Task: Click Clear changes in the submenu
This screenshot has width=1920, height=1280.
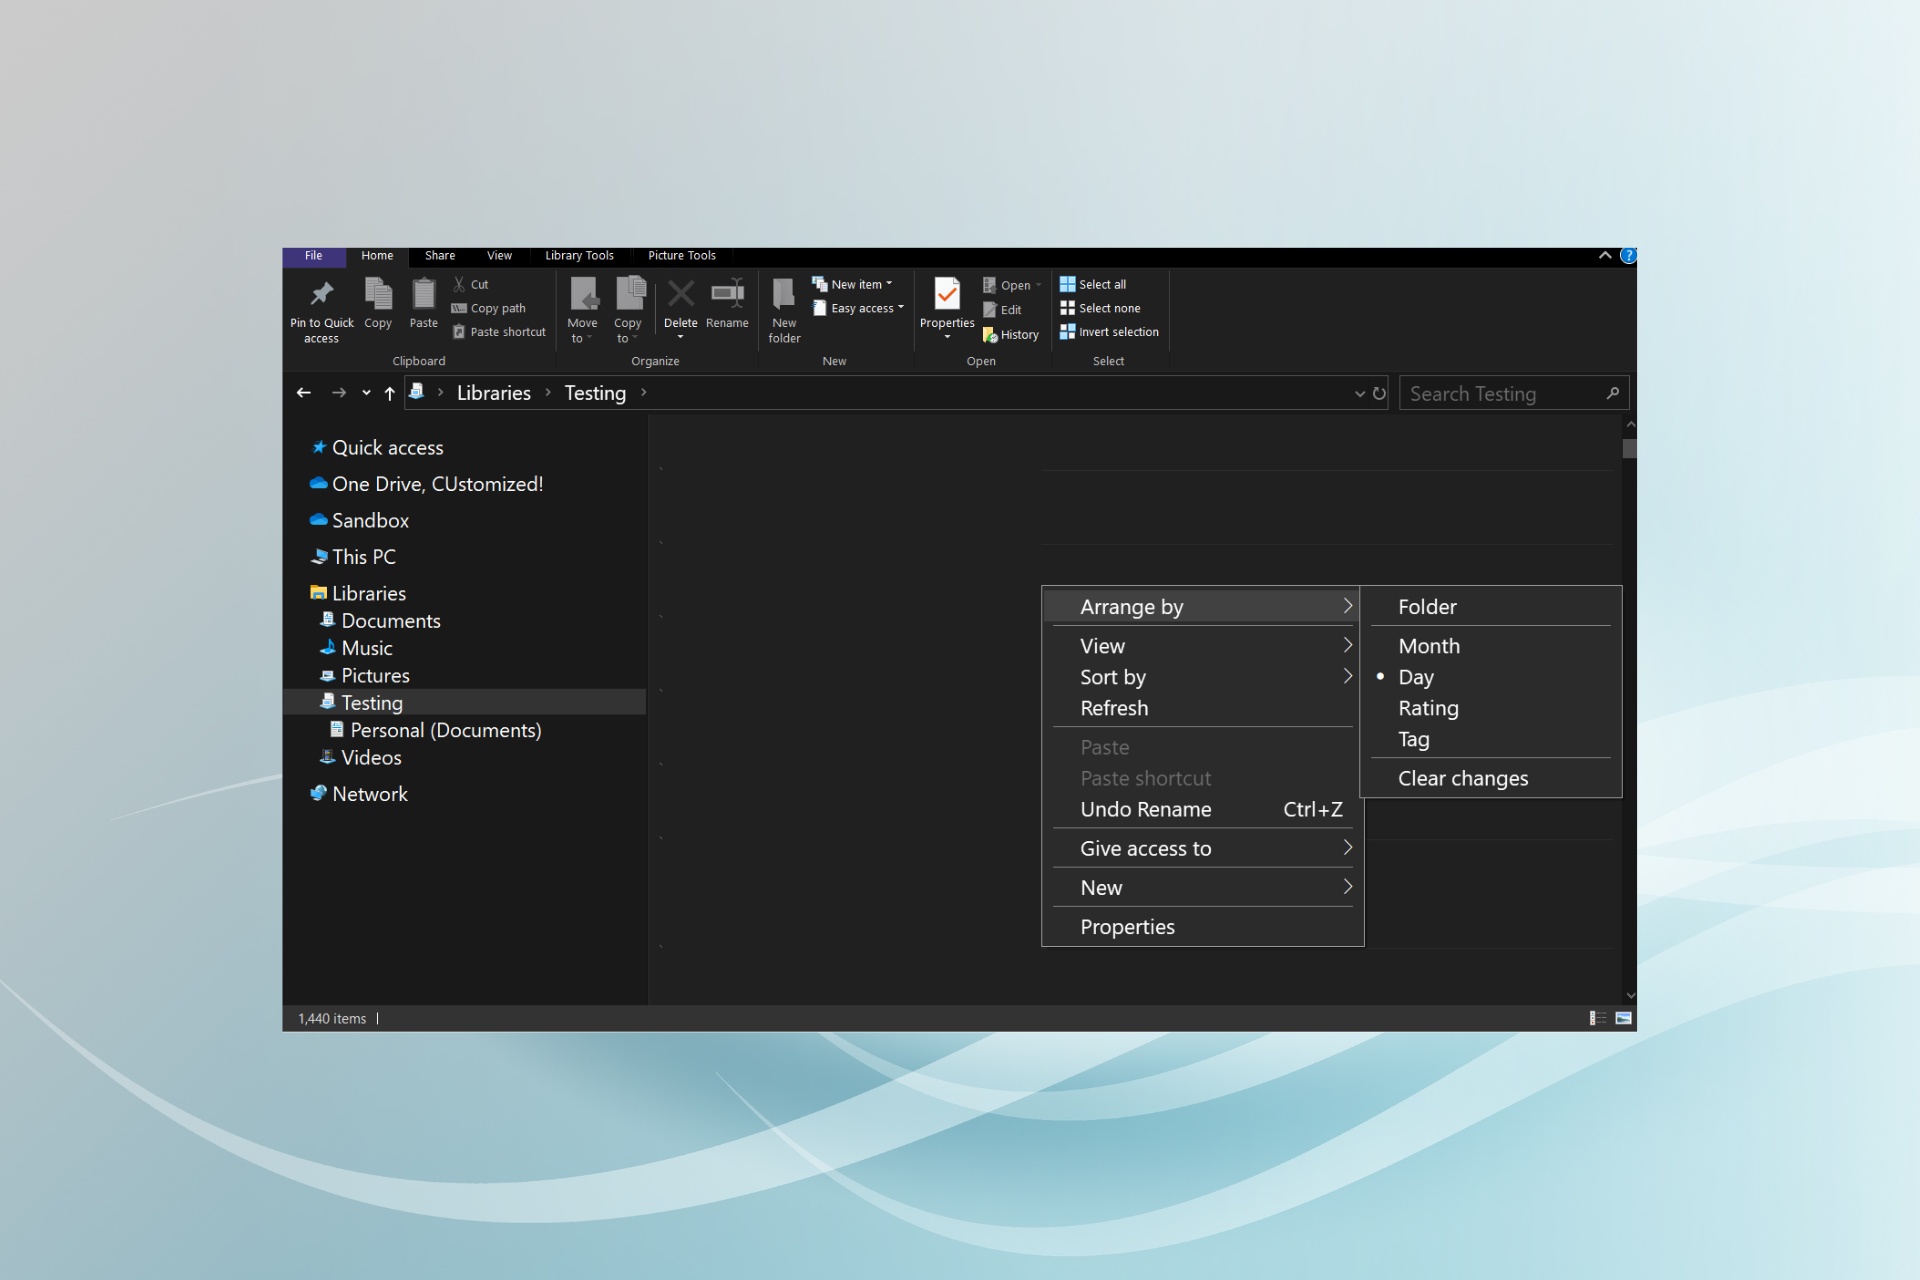Action: (x=1462, y=778)
